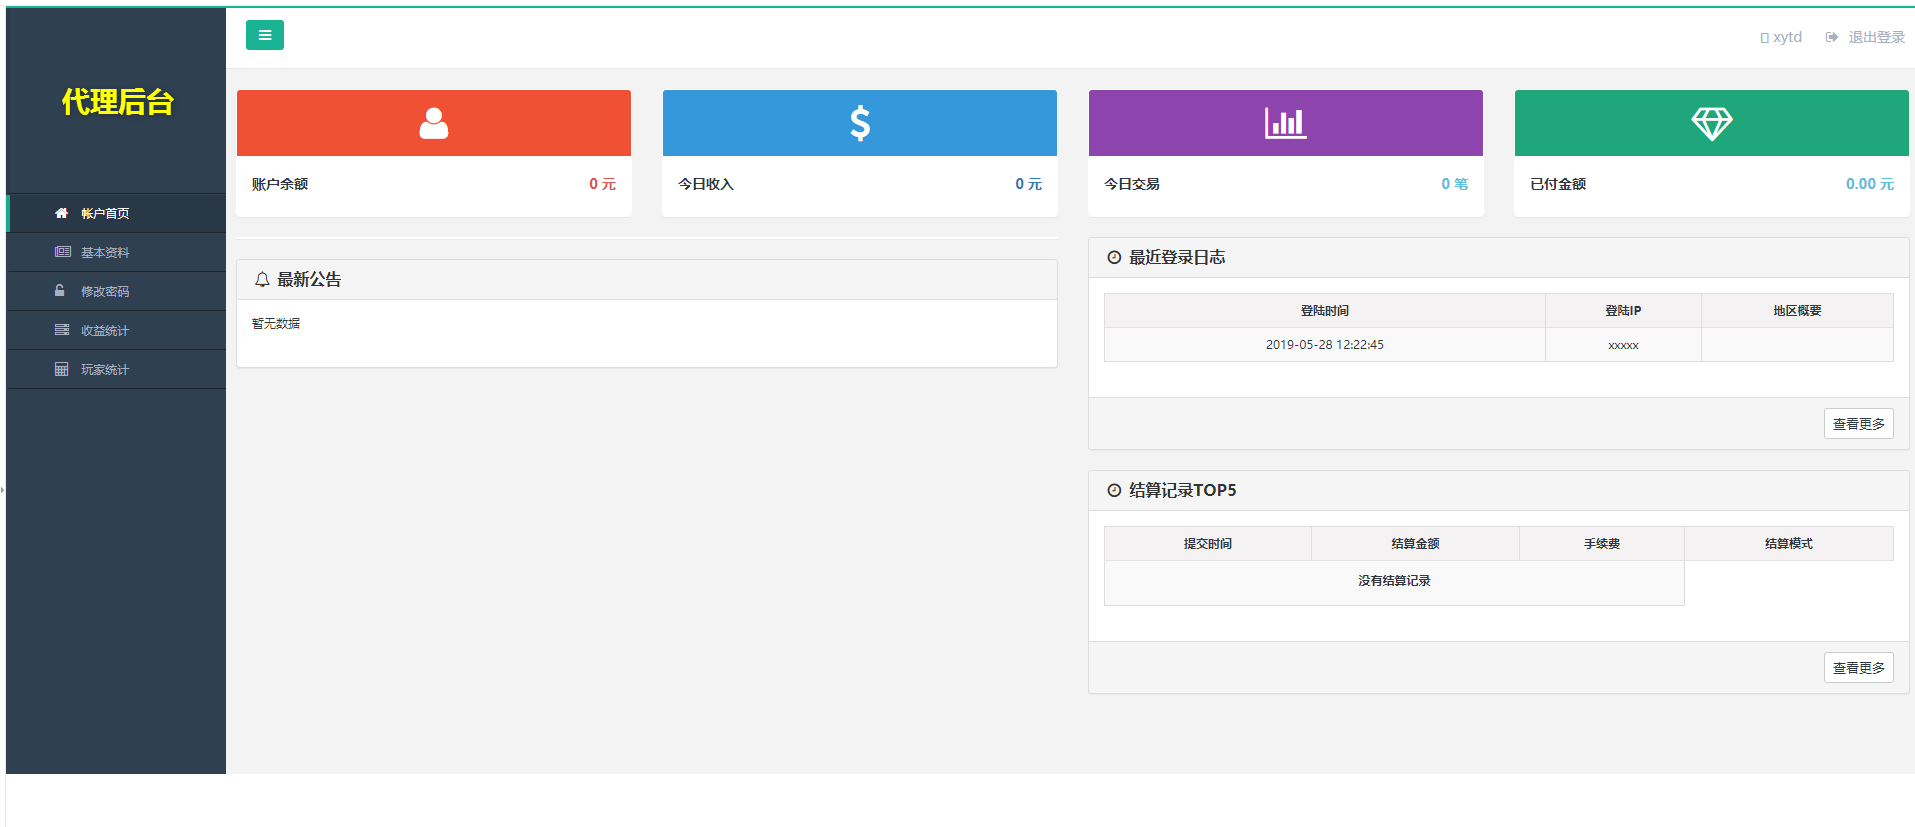Viewport: 1915px width, 827px height.
Task: Click the dollar sign icon on the blue card
Action: (x=859, y=123)
